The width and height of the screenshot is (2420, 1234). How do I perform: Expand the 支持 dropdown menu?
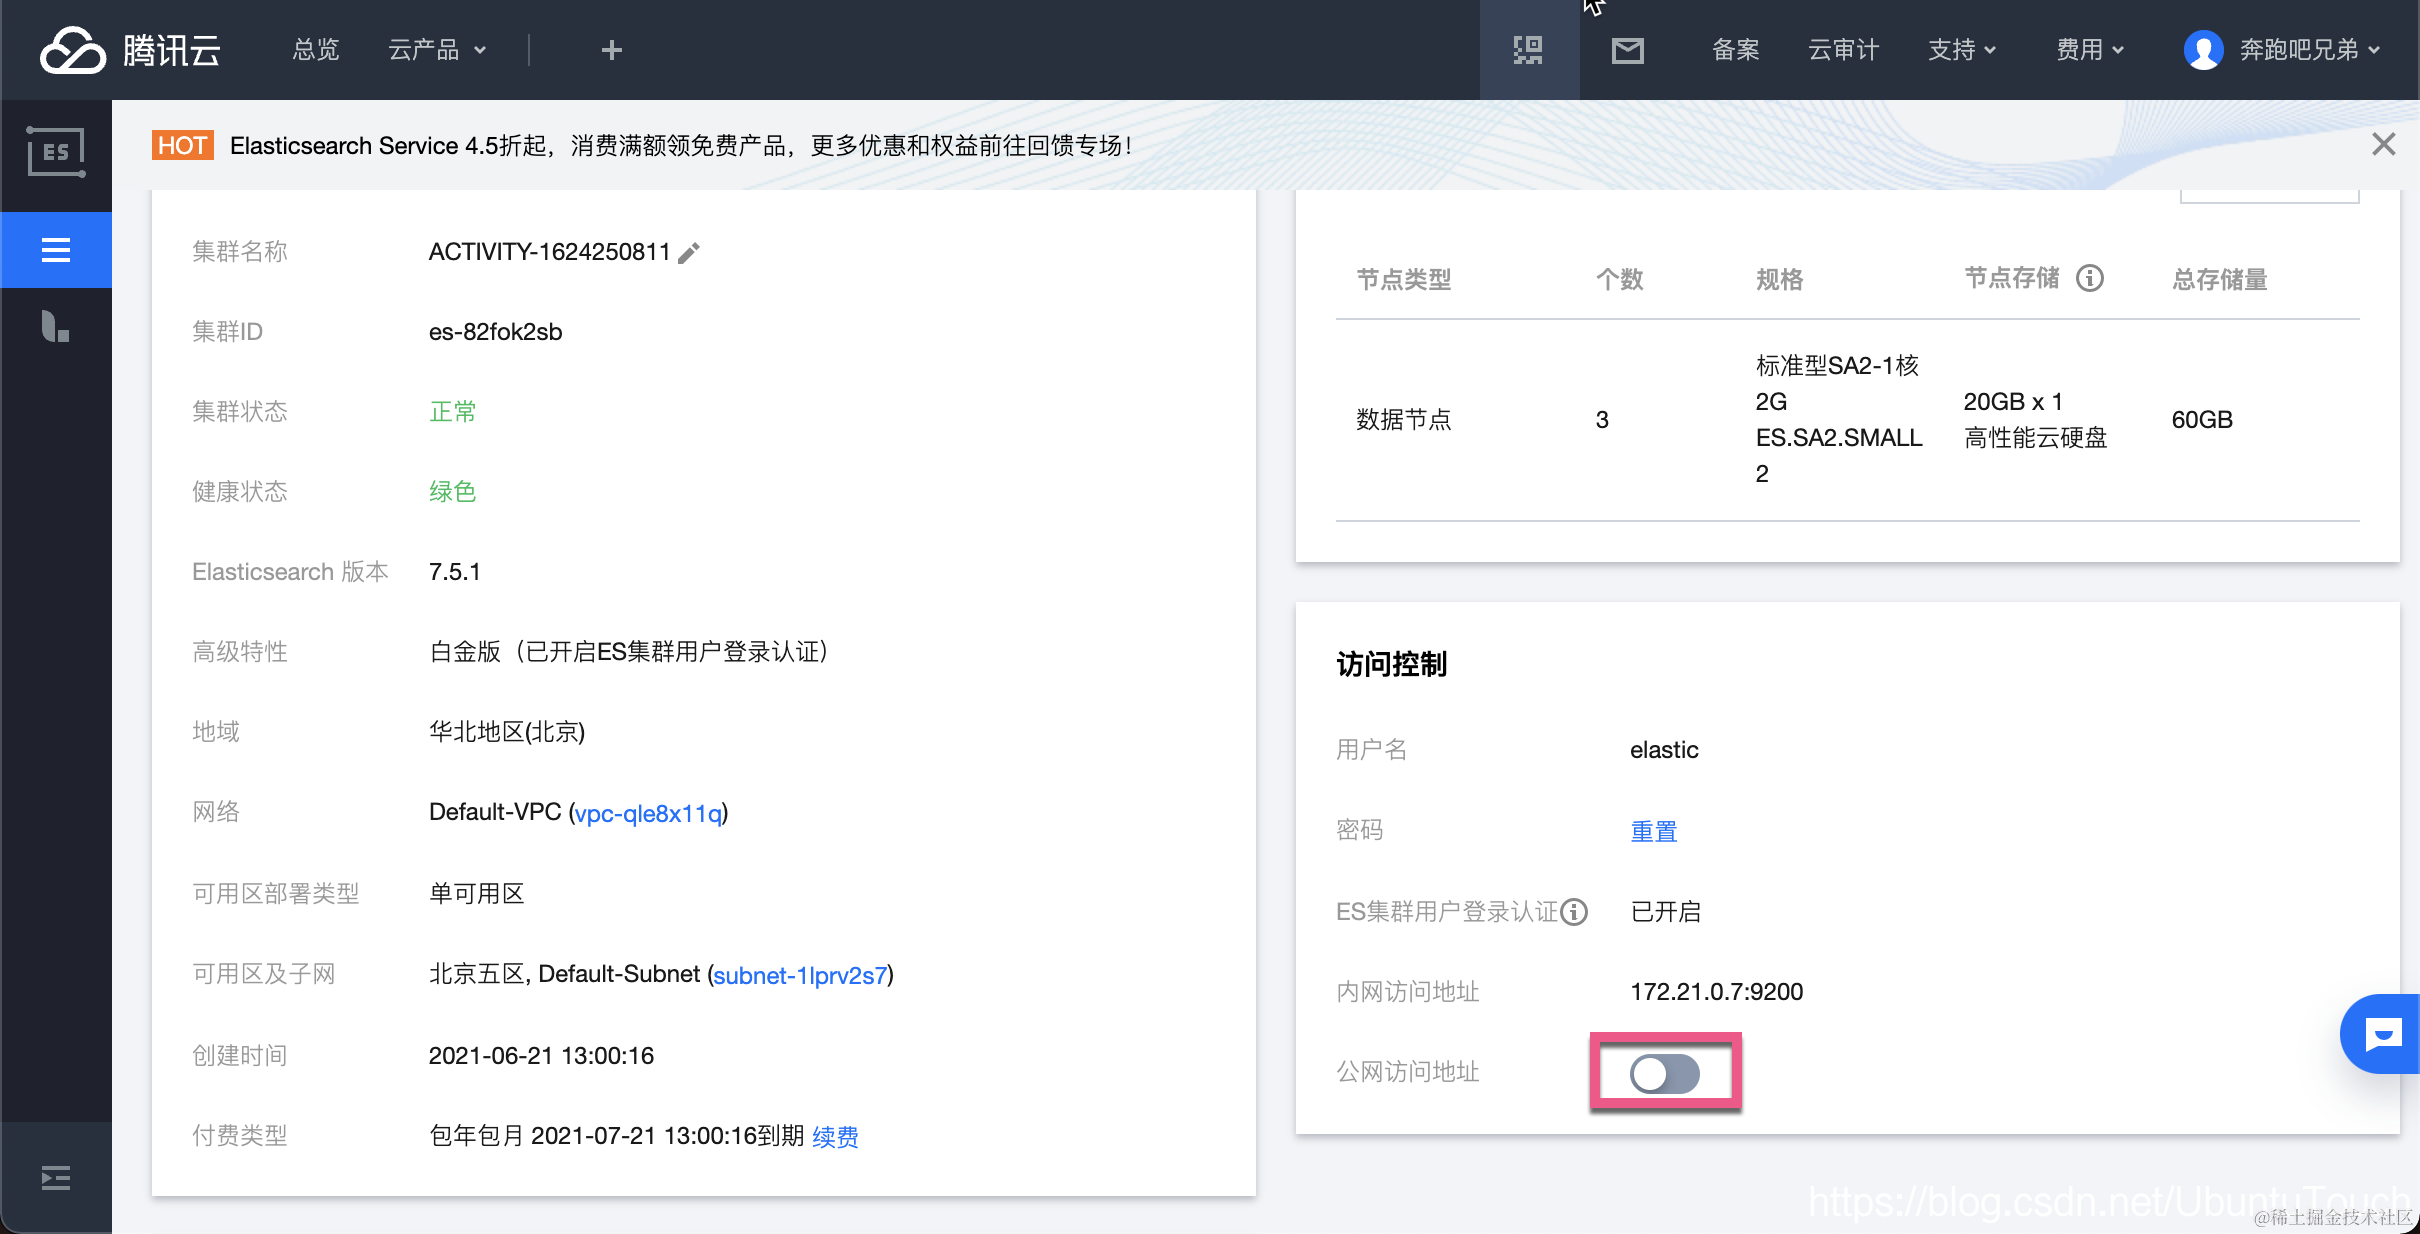(x=1961, y=50)
